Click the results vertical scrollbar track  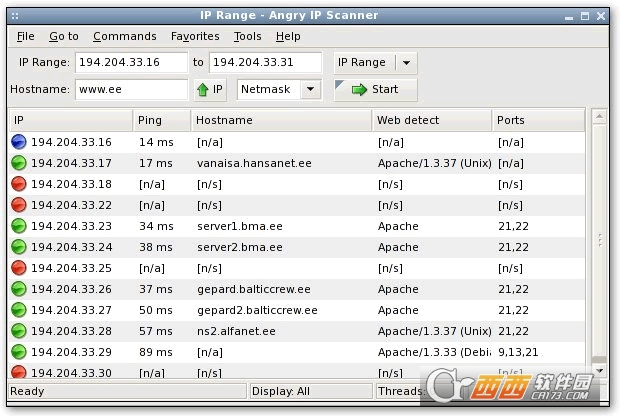[599, 240]
